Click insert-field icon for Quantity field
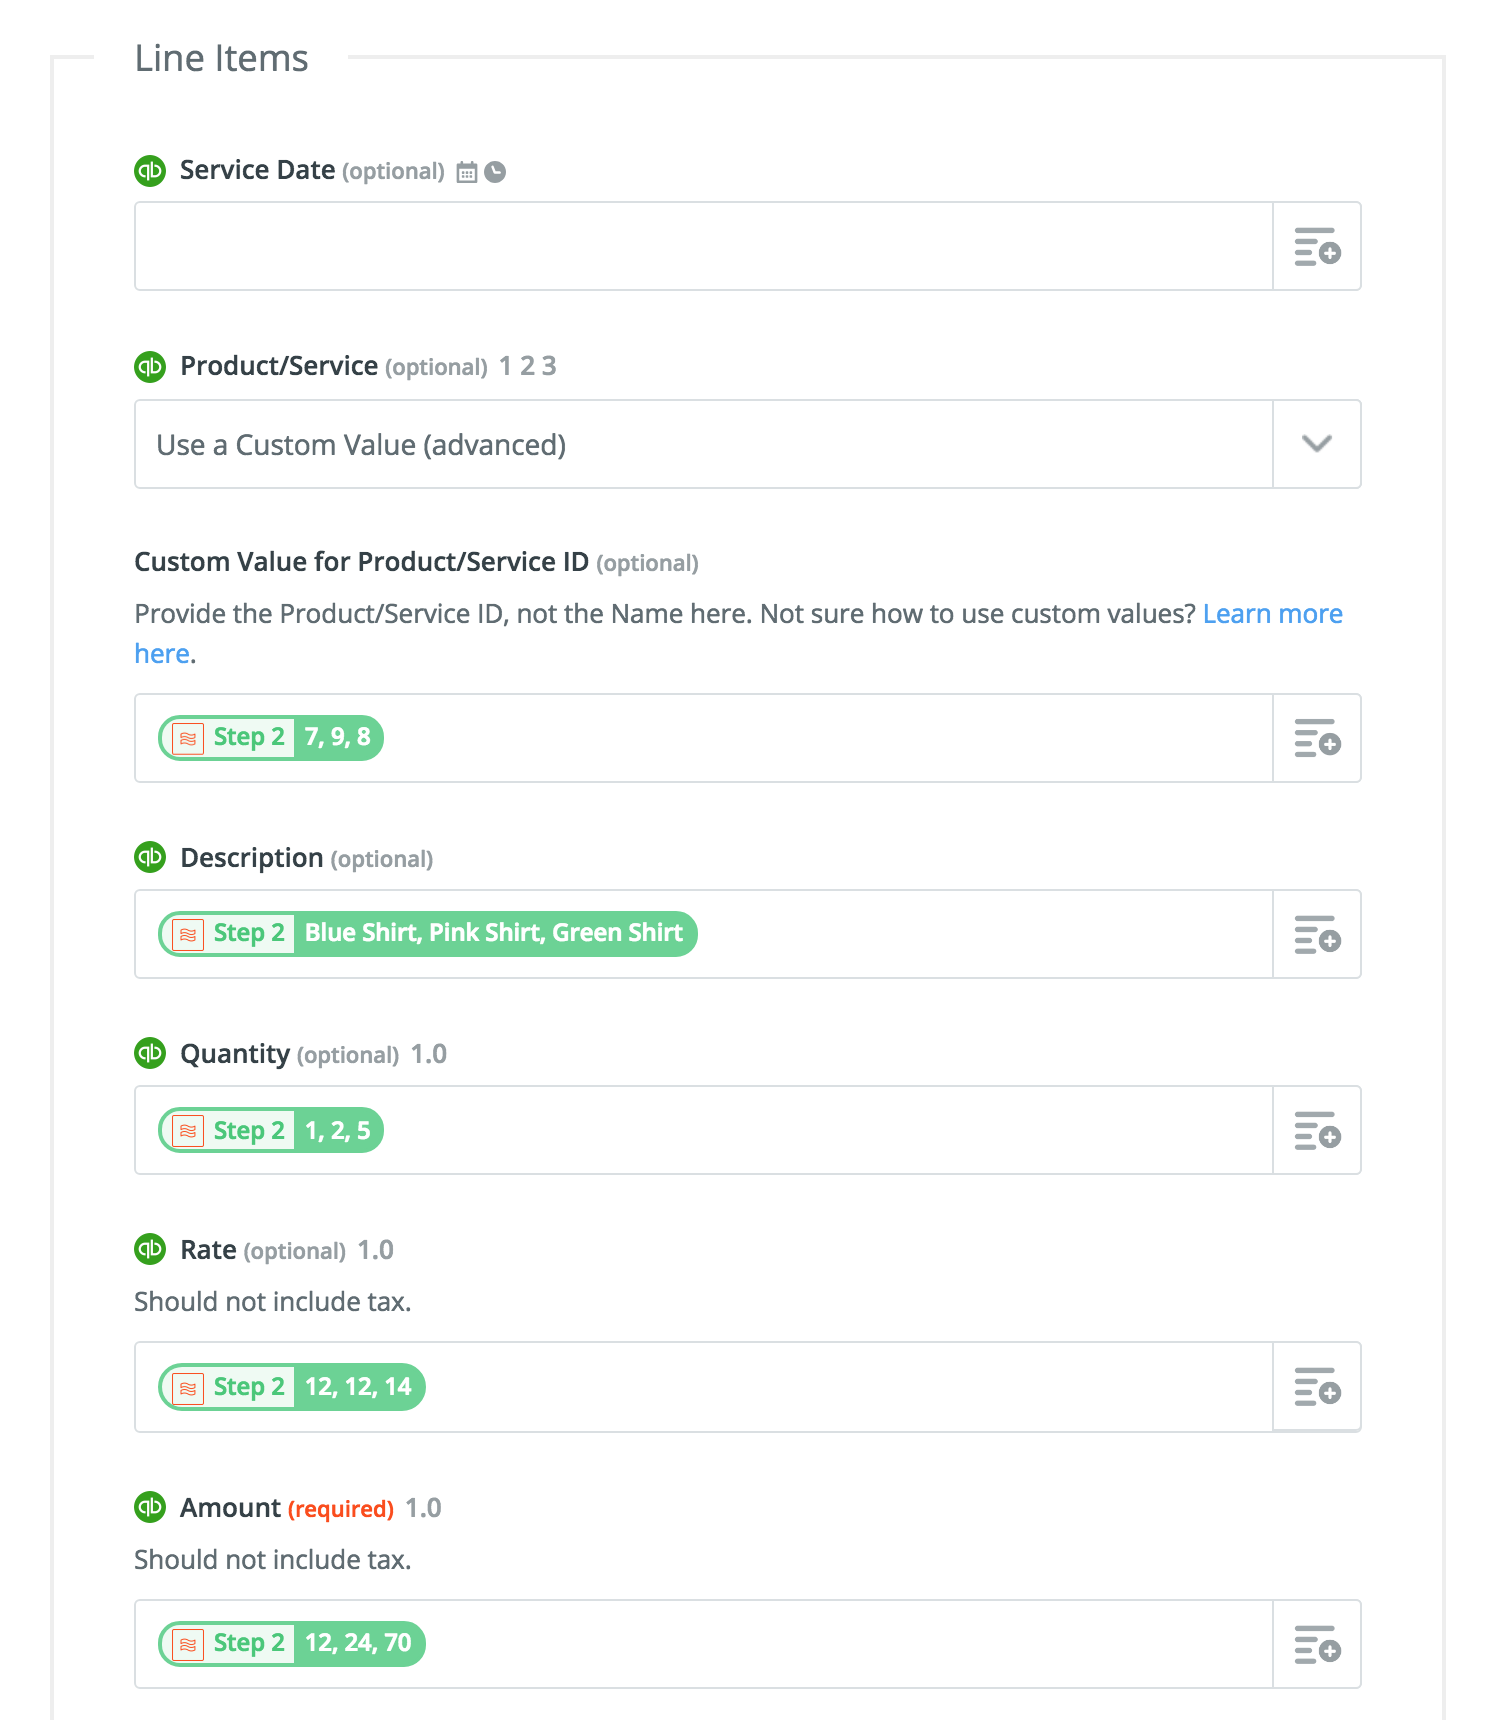 pyautogui.click(x=1316, y=1130)
